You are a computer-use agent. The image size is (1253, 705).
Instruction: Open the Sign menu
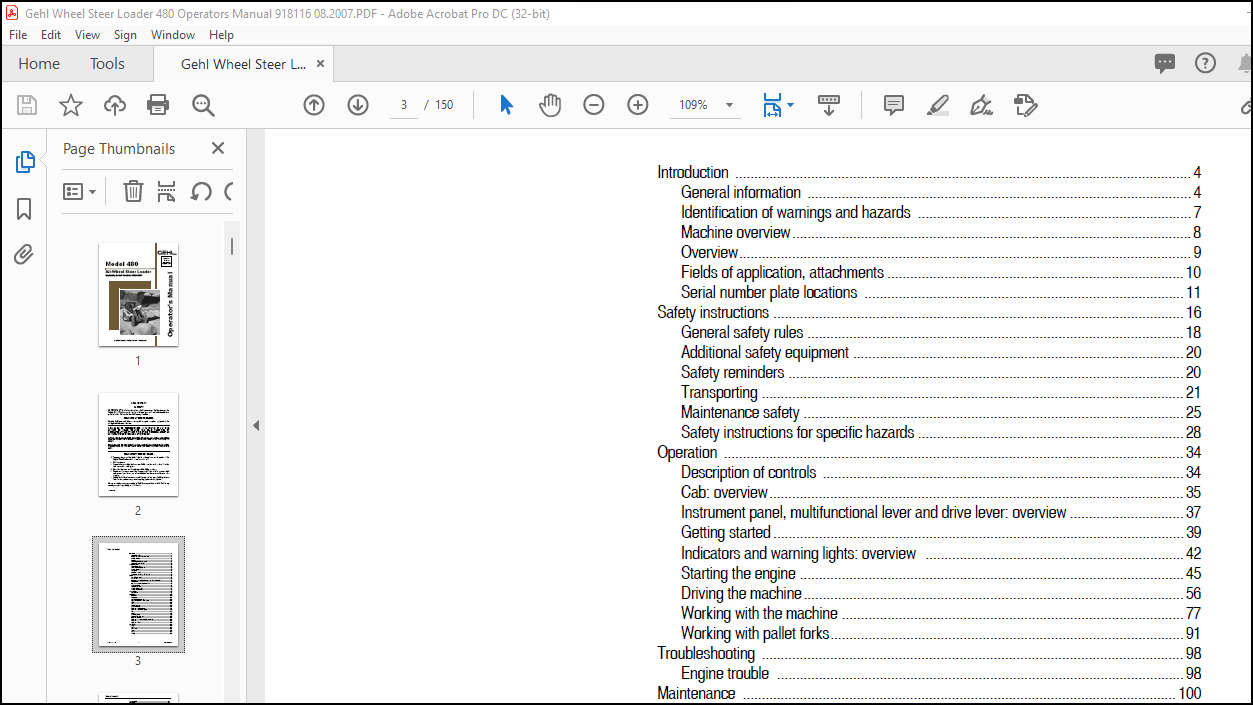[125, 34]
